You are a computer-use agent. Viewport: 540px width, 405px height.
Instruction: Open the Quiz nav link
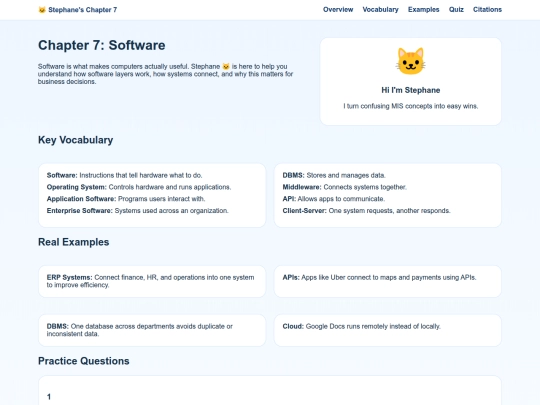pyautogui.click(x=456, y=10)
